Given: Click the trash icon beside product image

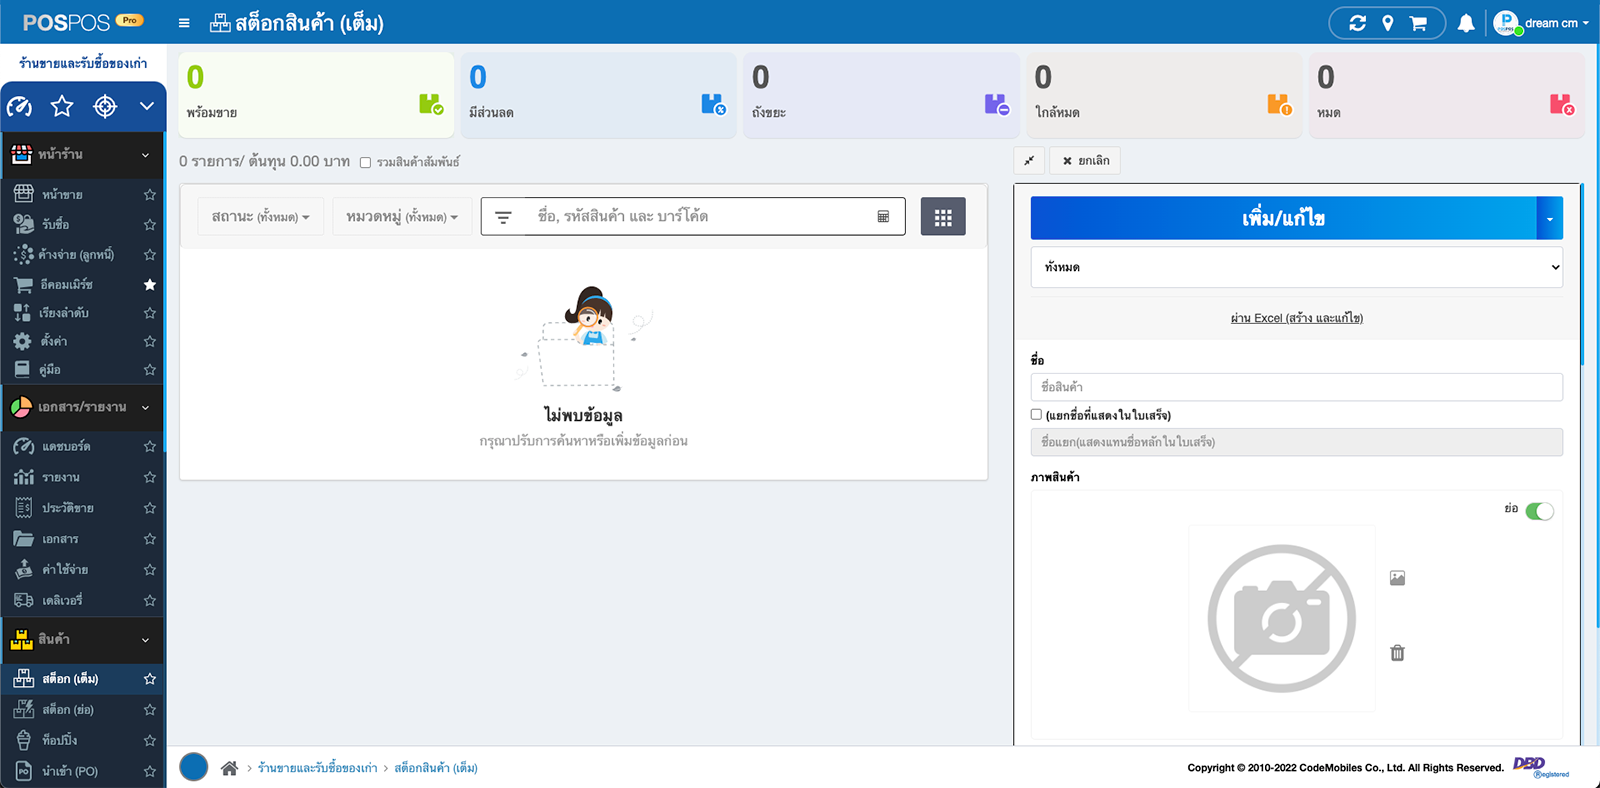Looking at the screenshot, I should pos(1397,653).
